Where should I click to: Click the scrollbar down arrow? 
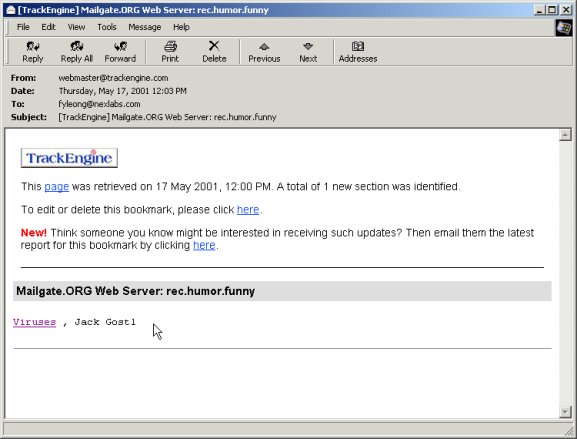click(x=565, y=412)
